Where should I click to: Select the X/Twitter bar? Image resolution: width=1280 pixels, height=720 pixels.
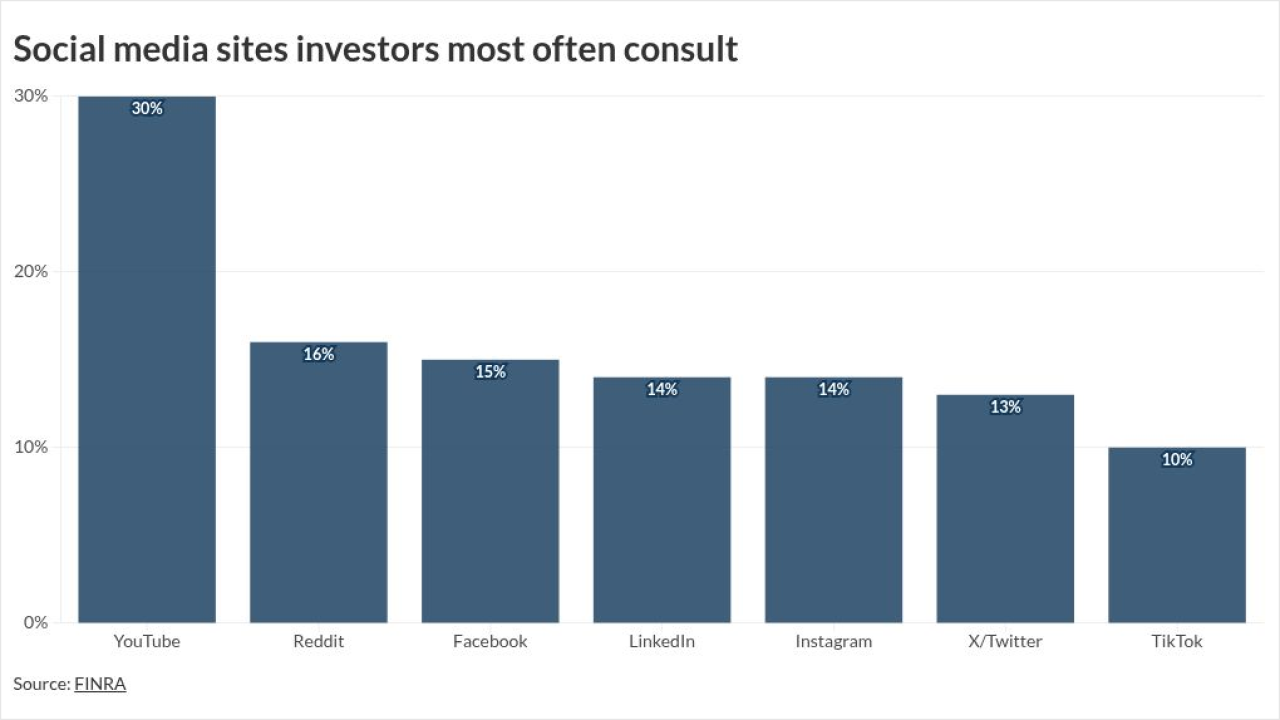(1005, 508)
